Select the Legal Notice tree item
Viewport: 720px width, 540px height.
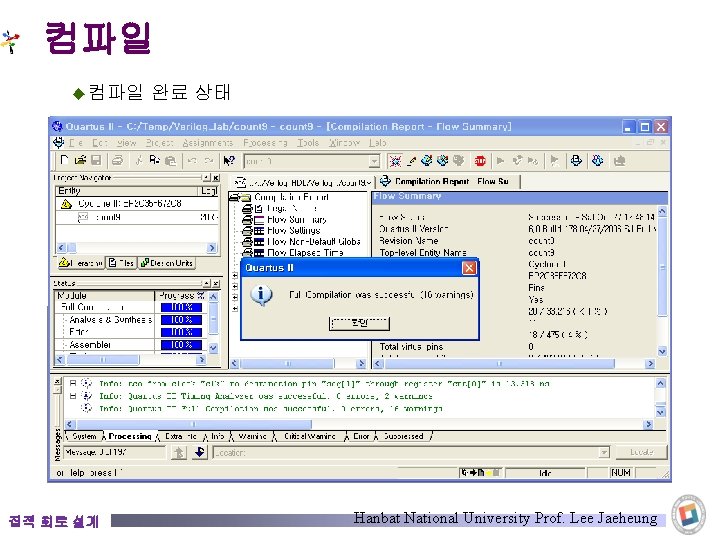(292, 208)
